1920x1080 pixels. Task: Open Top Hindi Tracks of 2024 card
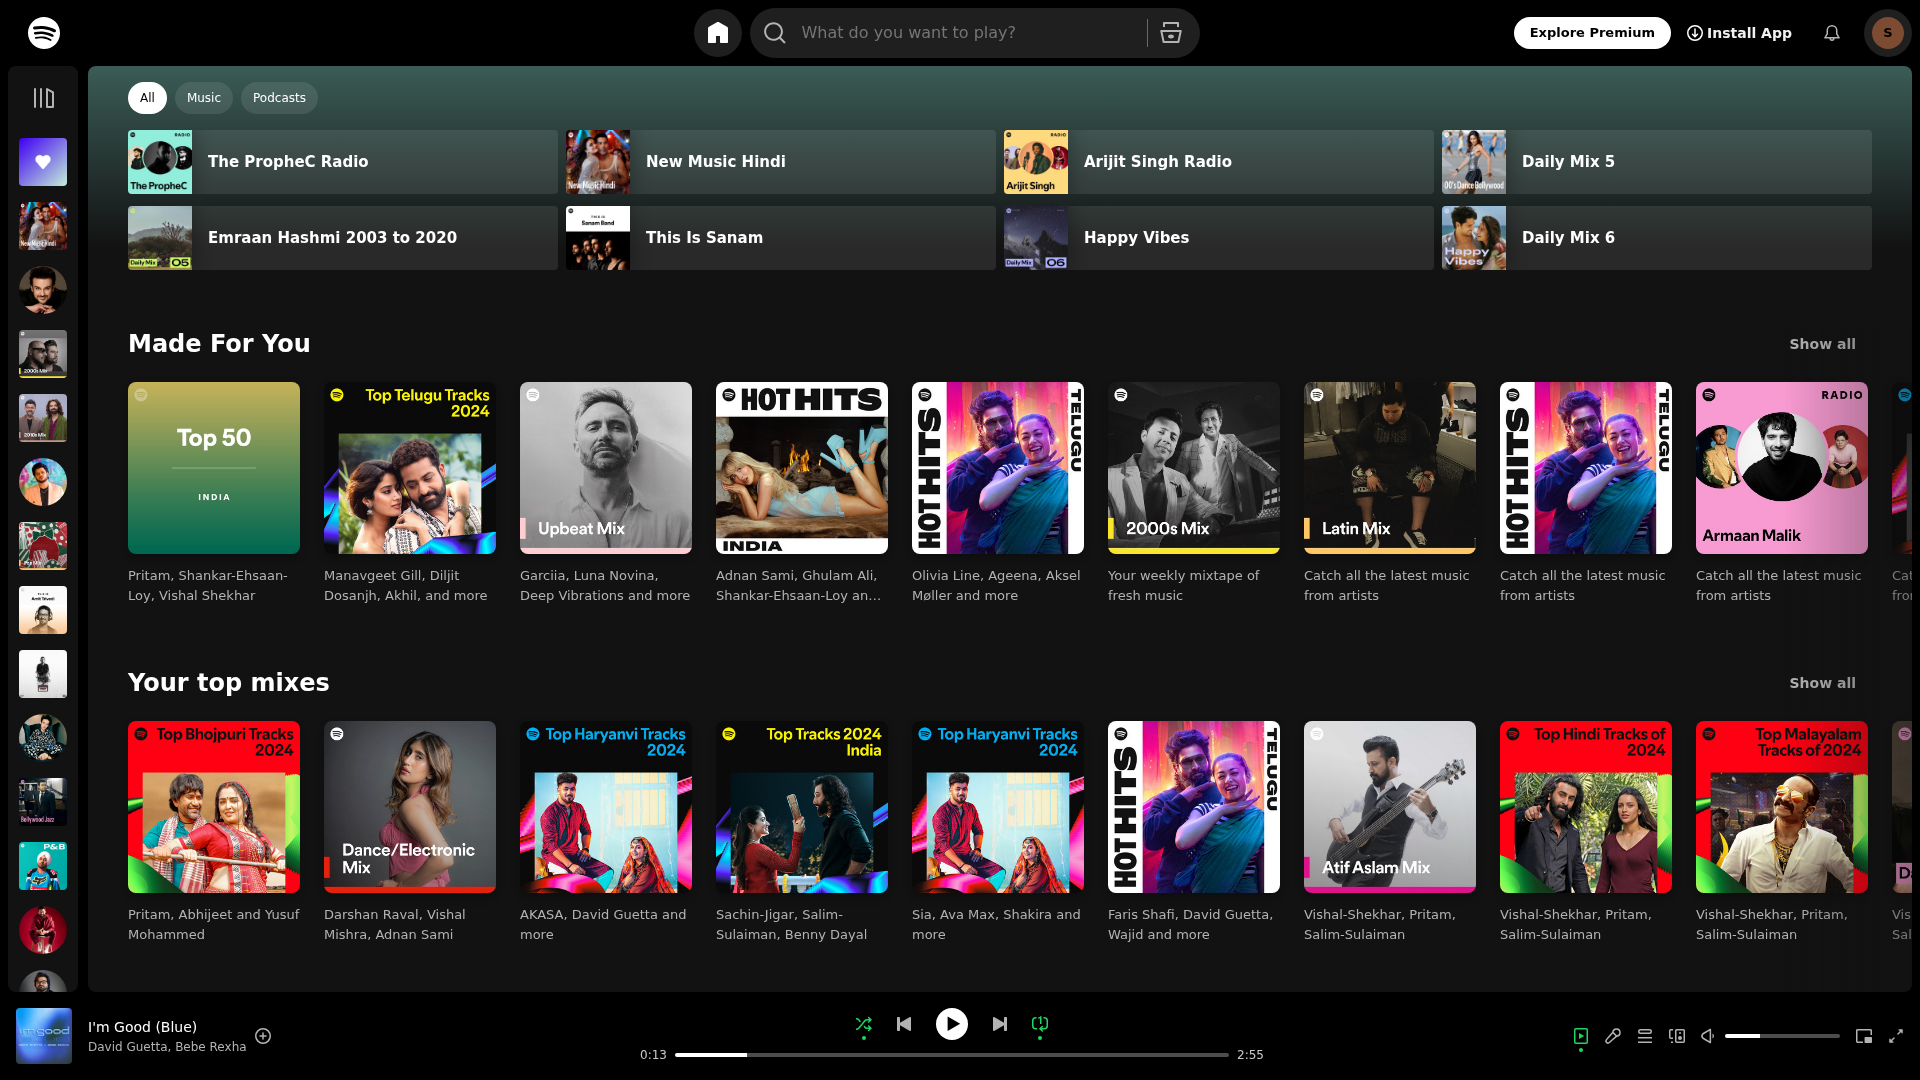point(1586,807)
